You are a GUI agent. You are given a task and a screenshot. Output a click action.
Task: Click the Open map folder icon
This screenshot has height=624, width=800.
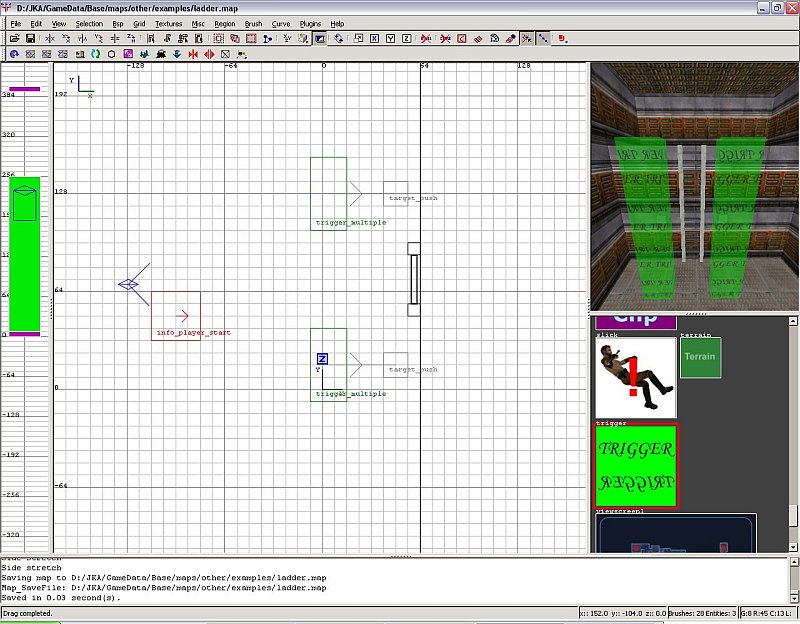coord(15,38)
